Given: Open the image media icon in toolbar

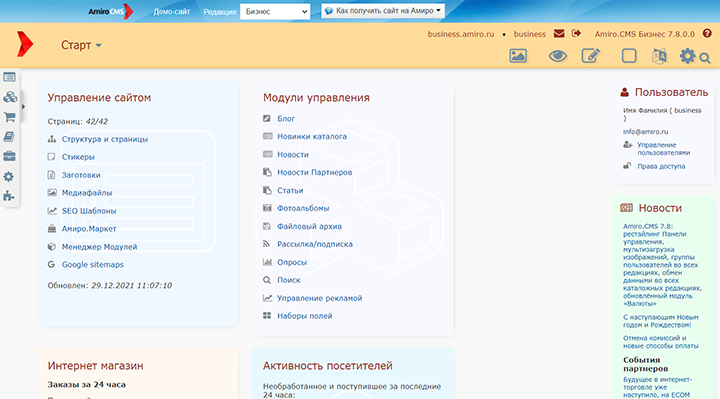Looking at the screenshot, I should click(518, 56).
